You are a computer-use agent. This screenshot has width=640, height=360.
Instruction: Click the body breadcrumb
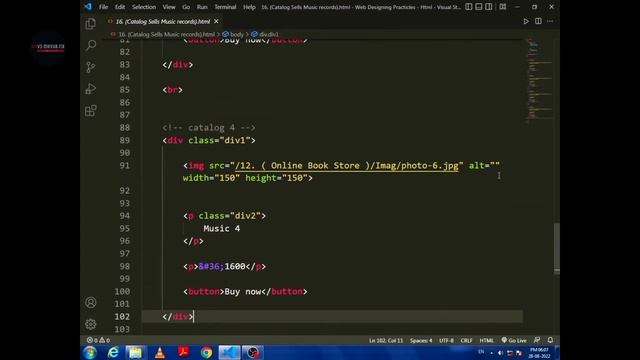pyautogui.click(x=236, y=34)
